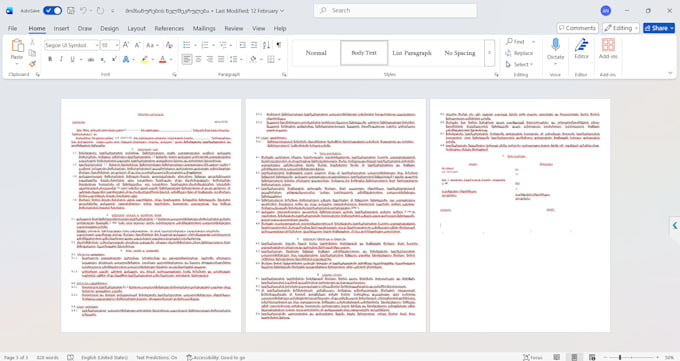Switch to the Review tab

pyautogui.click(x=234, y=28)
